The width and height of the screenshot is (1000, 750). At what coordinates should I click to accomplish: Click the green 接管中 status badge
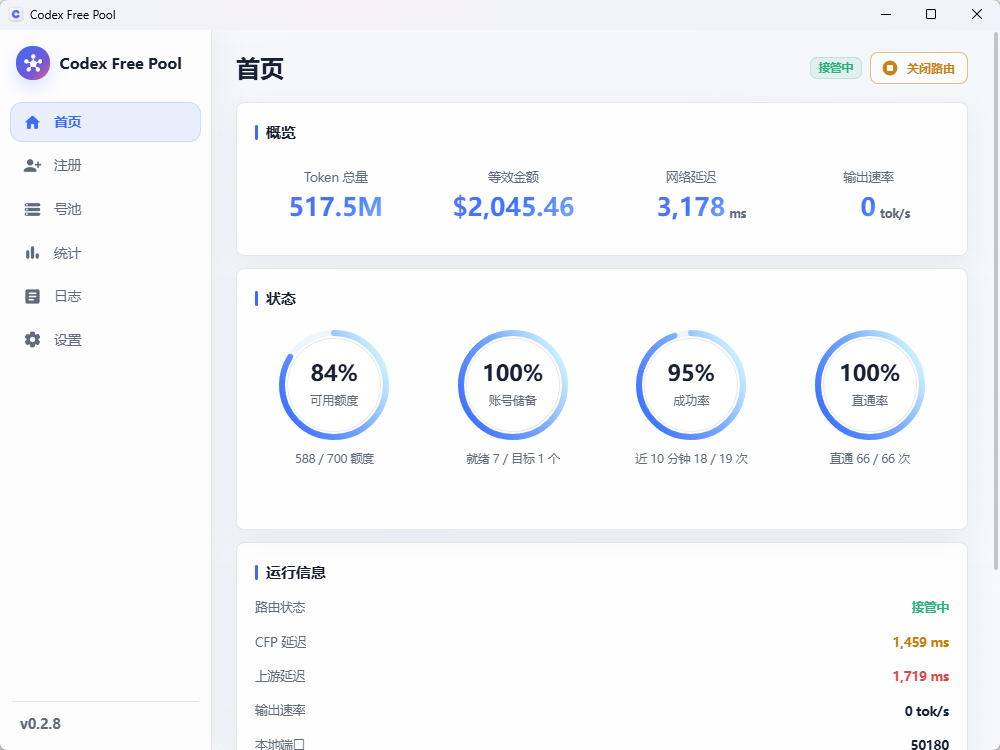(835, 68)
